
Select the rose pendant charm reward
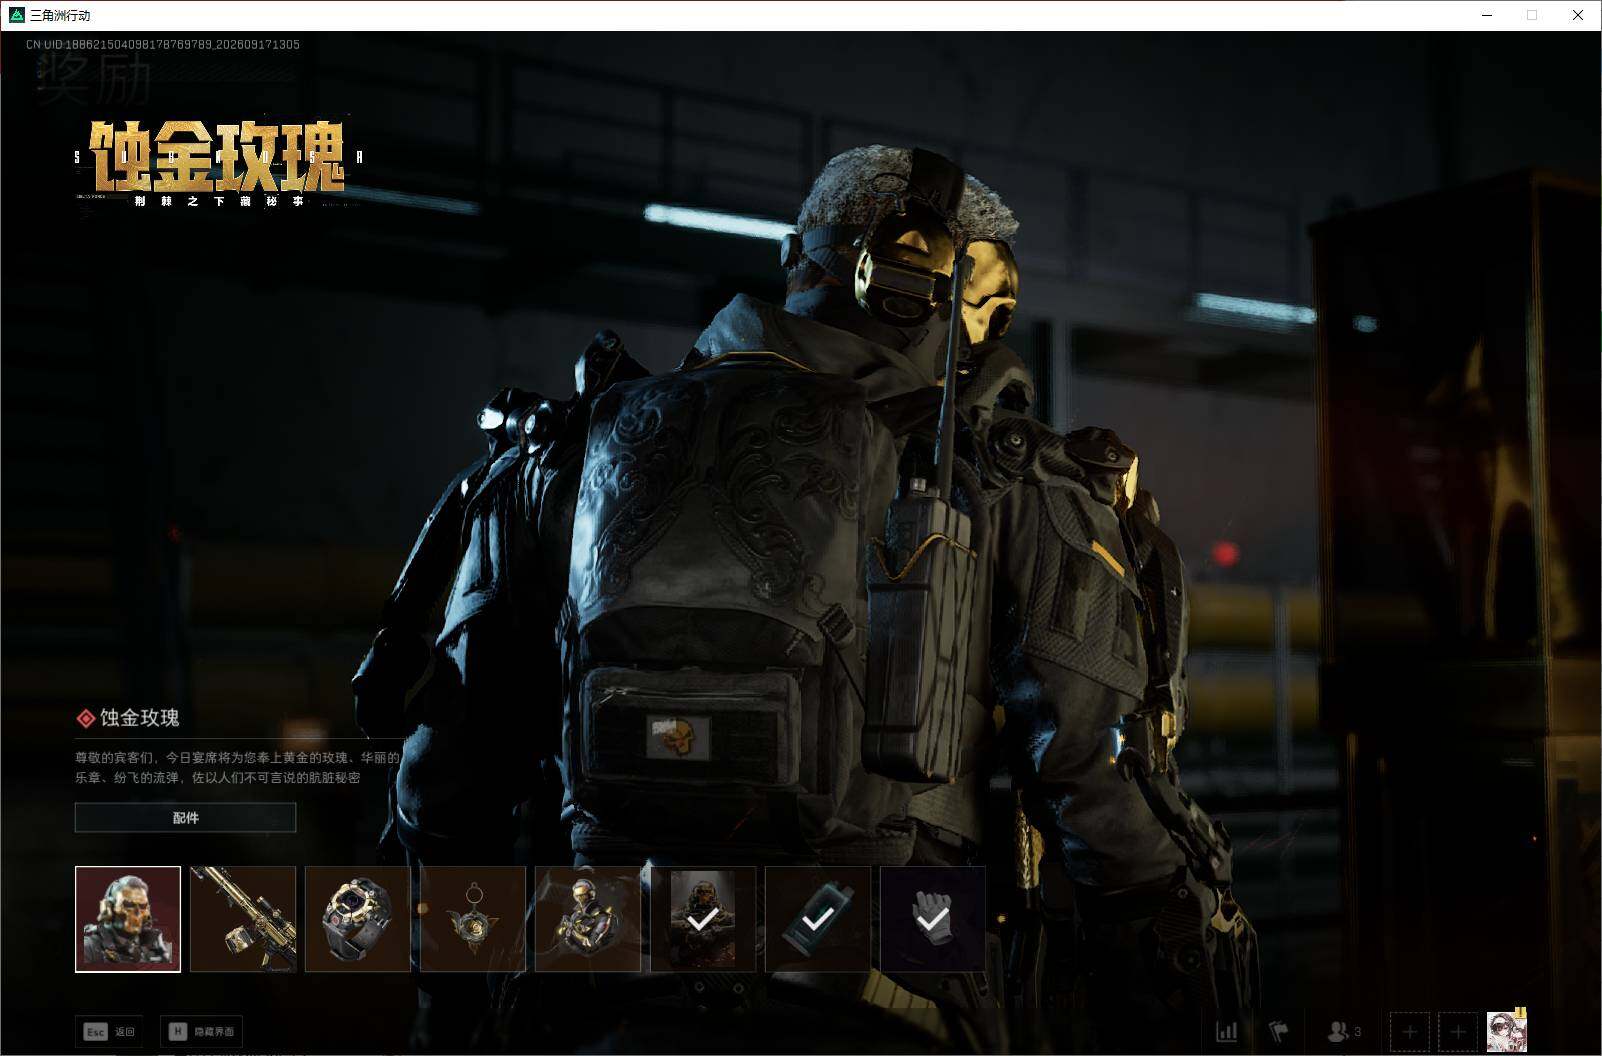(x=473, y=919)
